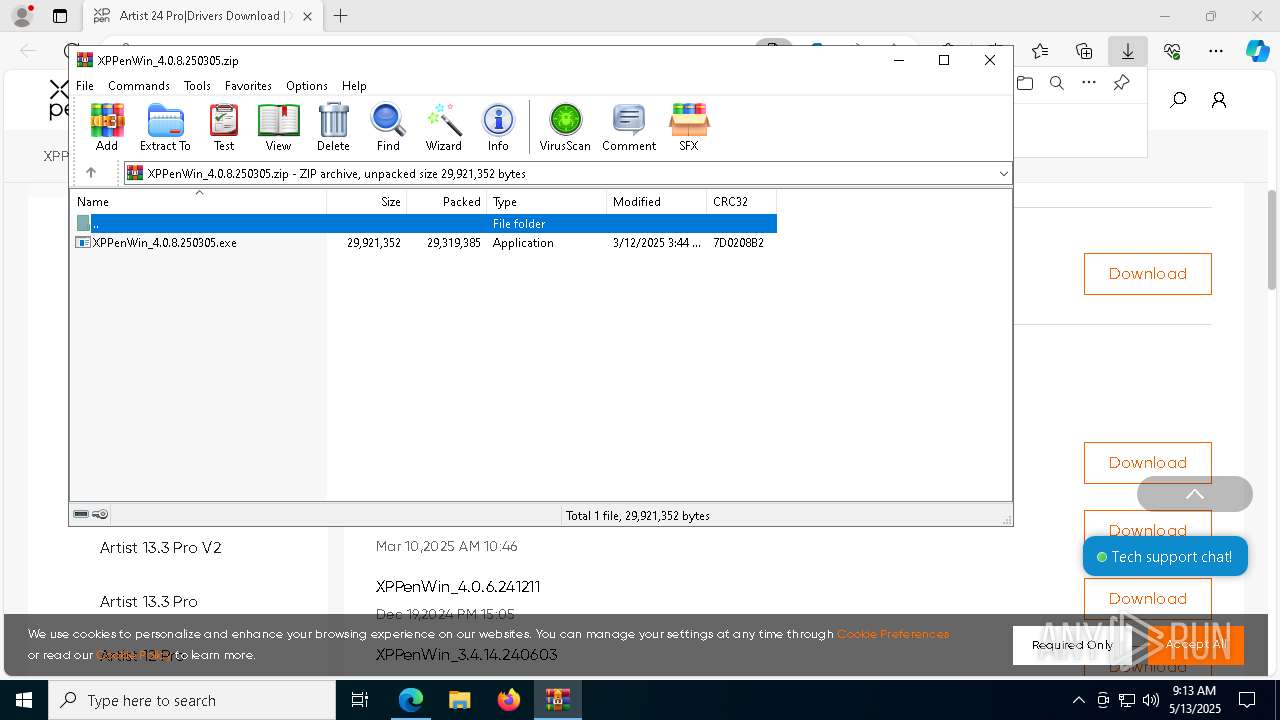Click the status bar key icon
The image size is (1280, 720).
point(100,515)
